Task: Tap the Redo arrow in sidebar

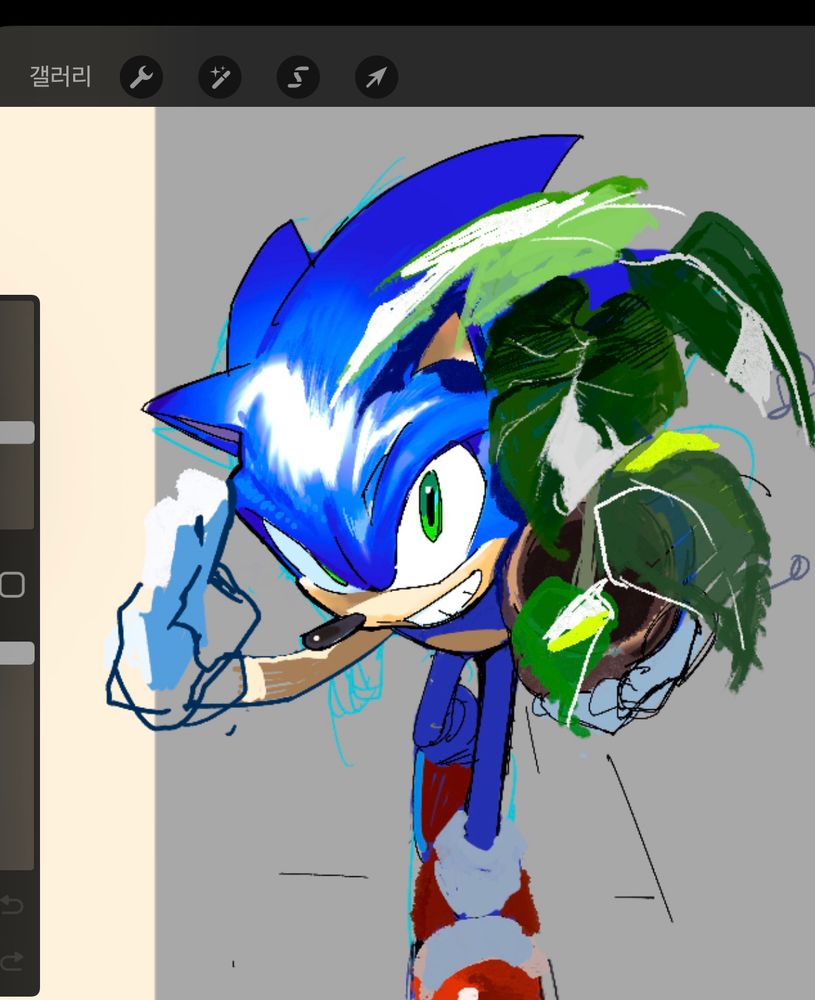Action: point(12,961)
